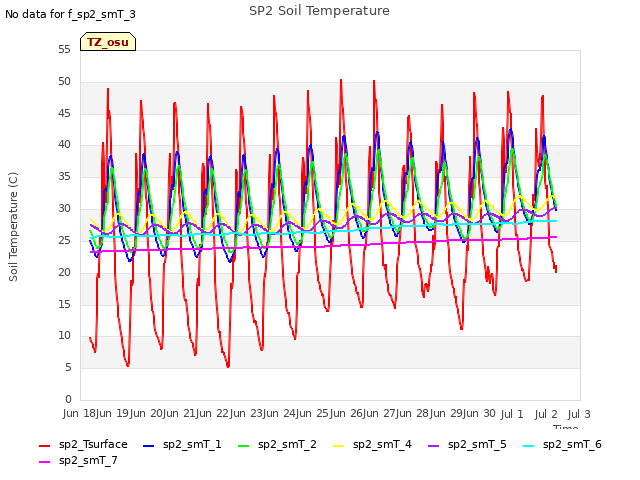Viewport: 640px width, 480px height.
Task: Click the partially hidden Time axis label
Action: tap(566, 427)
